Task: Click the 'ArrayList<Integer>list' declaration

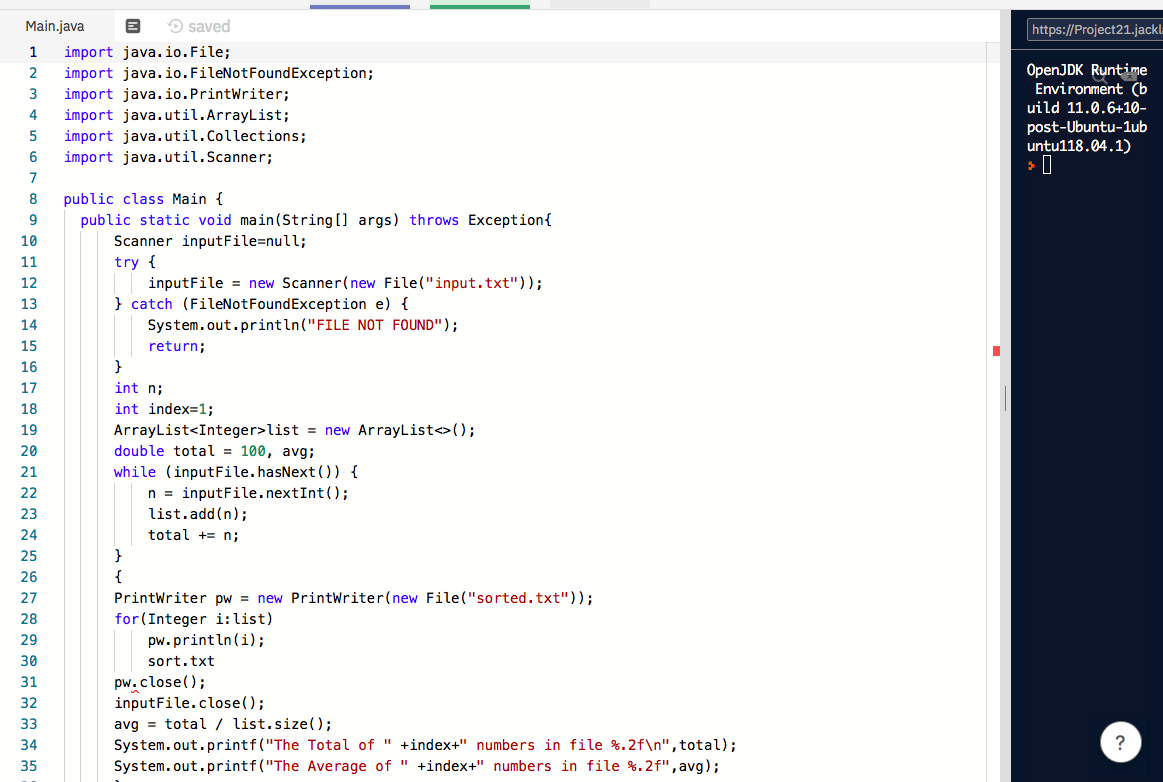Action: pos(294,430)
